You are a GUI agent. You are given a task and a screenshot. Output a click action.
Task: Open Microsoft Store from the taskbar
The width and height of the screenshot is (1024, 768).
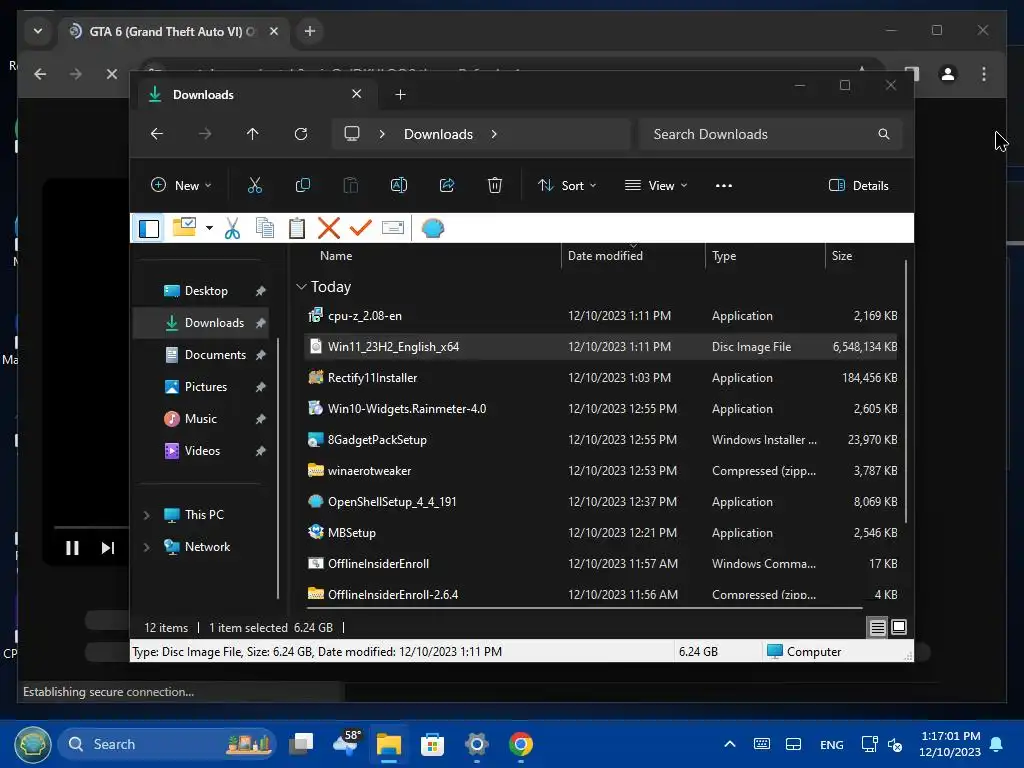point(432,744)
